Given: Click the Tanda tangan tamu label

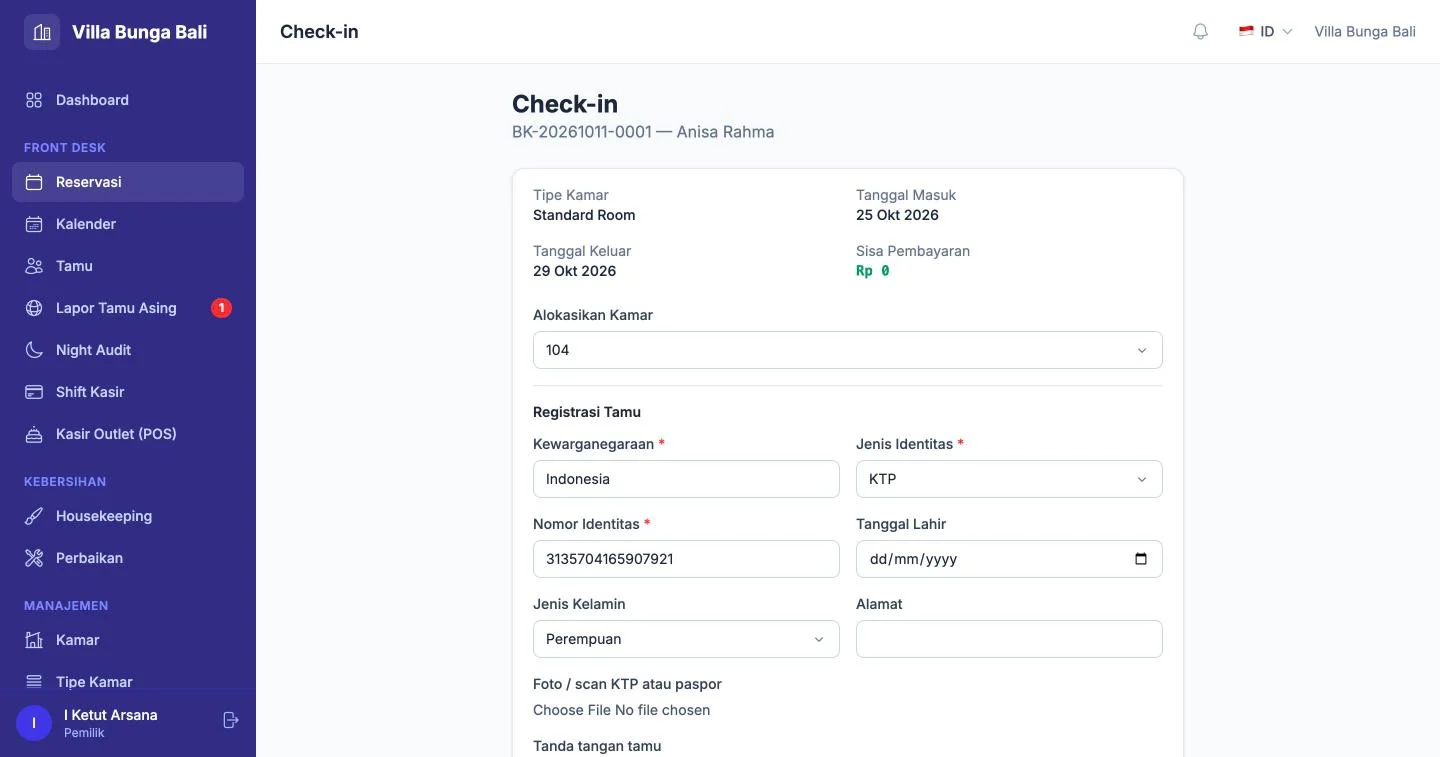Looking at the screenshot, I should [597, 746].
